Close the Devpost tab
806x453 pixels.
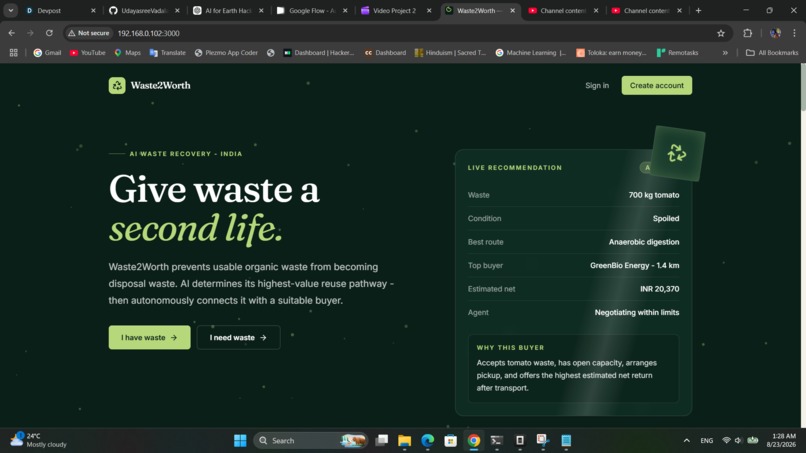coord(93,10)
